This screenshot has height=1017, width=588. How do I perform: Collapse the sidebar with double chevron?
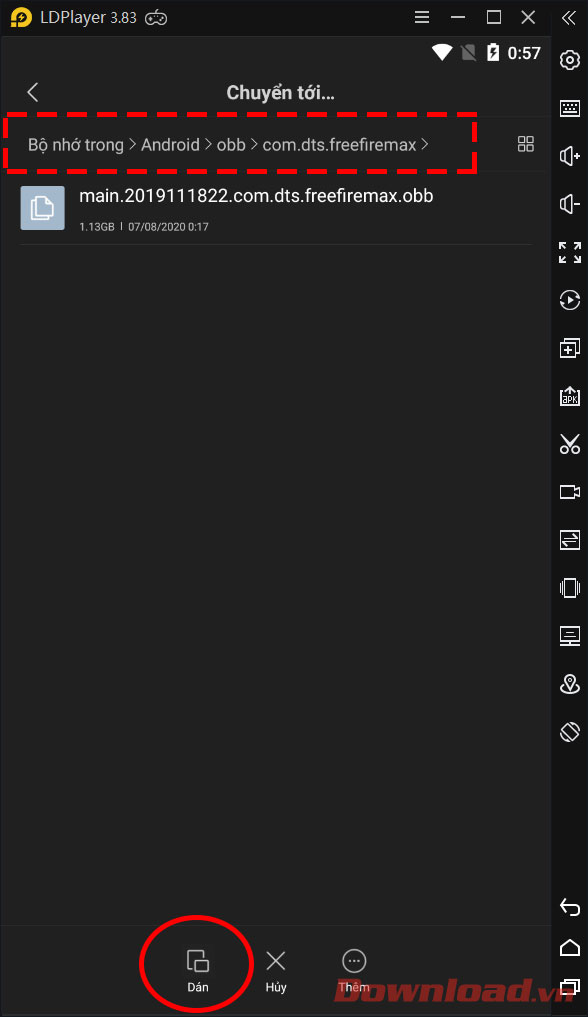(569, 18)
